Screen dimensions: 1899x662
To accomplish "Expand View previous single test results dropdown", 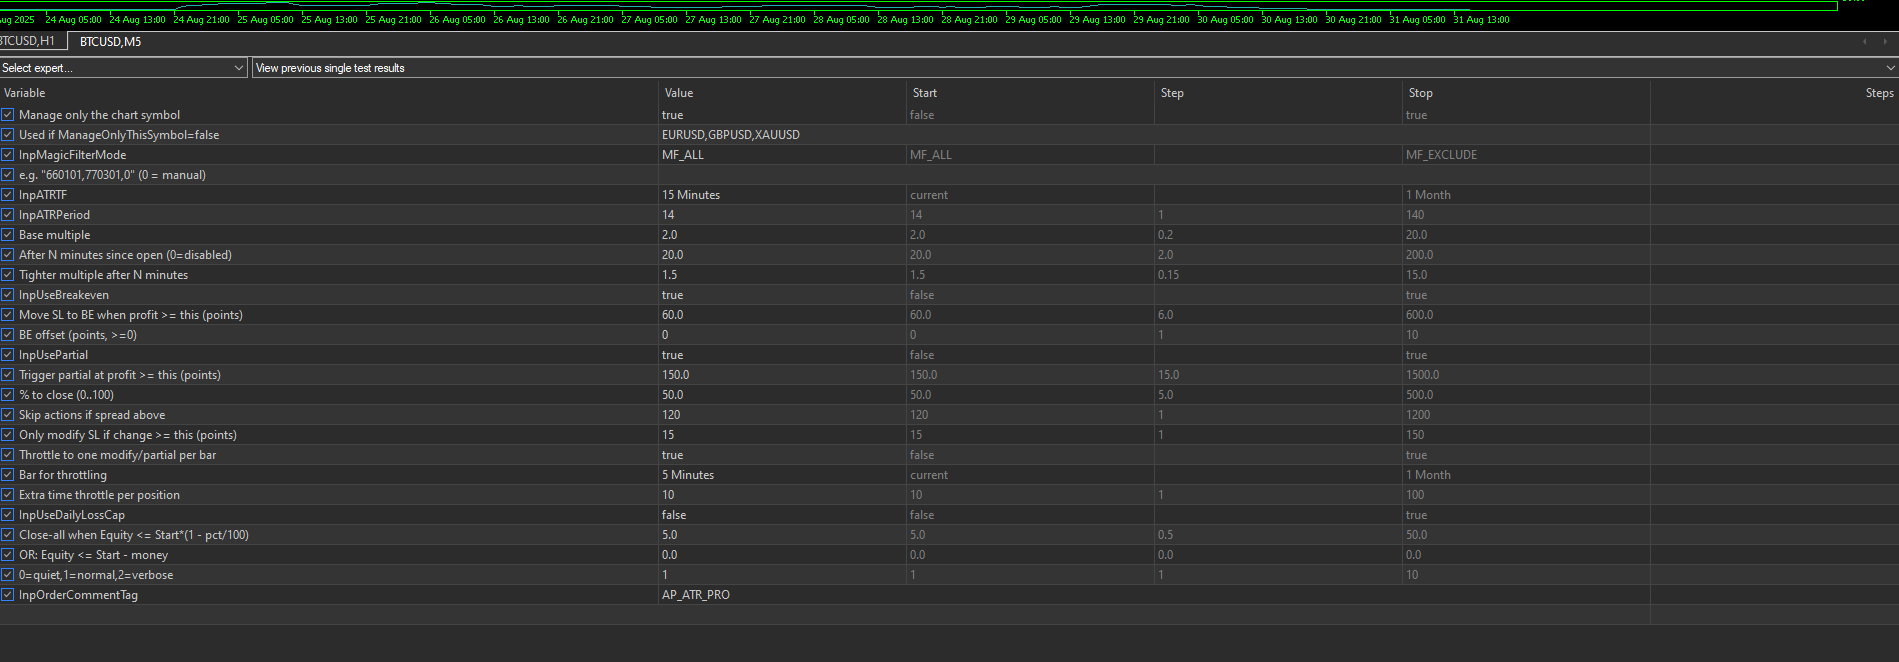I will (1074, 68).
